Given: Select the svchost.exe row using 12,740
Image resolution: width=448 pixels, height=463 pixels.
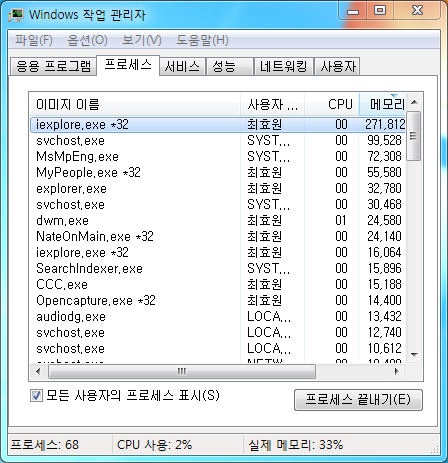Looking at the screenshot, I should coord(218,332).
